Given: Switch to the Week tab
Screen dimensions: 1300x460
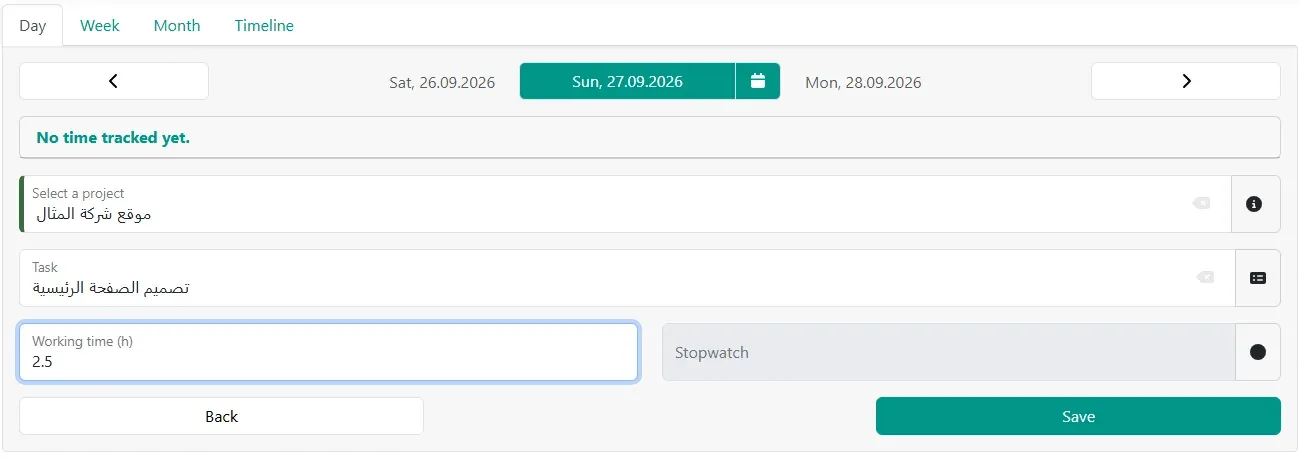Looking at the screenshot, I should pyautogui.click(x=100, y=26).
